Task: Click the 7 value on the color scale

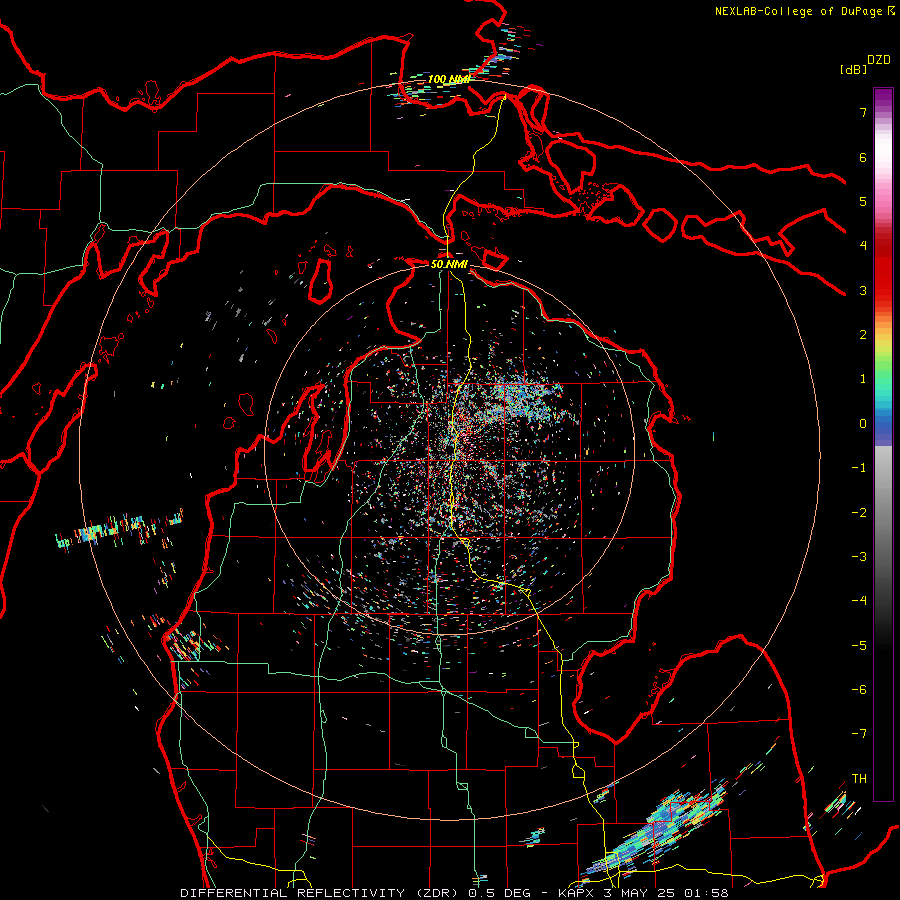Action: click(x=863, y=112)
